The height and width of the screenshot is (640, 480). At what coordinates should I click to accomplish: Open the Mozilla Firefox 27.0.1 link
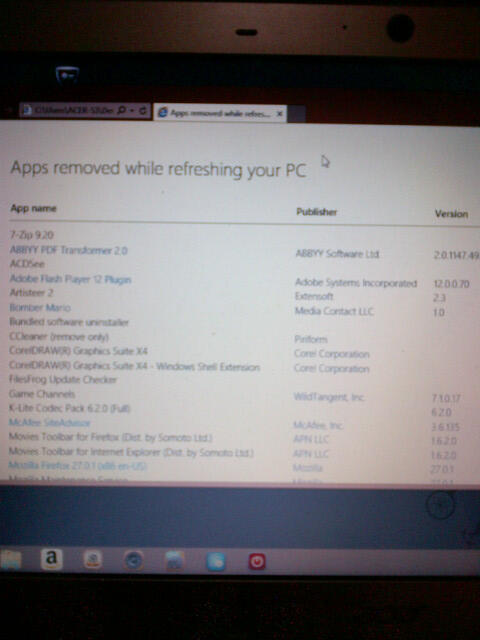tap(78, 466)
